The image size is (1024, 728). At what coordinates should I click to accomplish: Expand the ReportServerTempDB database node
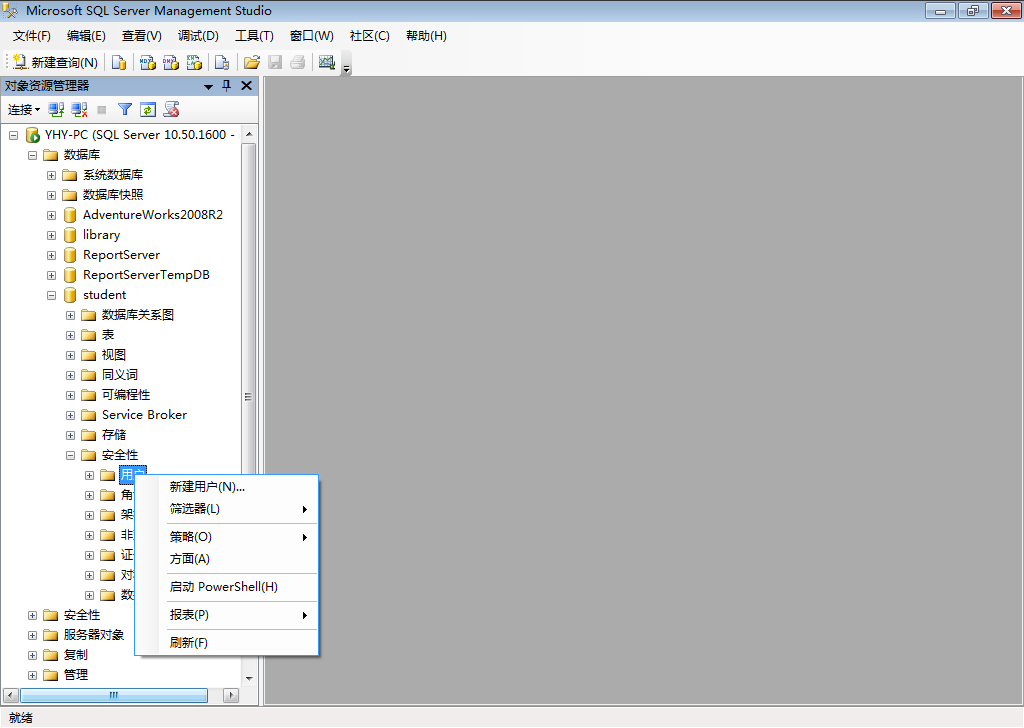coord(51,276)
